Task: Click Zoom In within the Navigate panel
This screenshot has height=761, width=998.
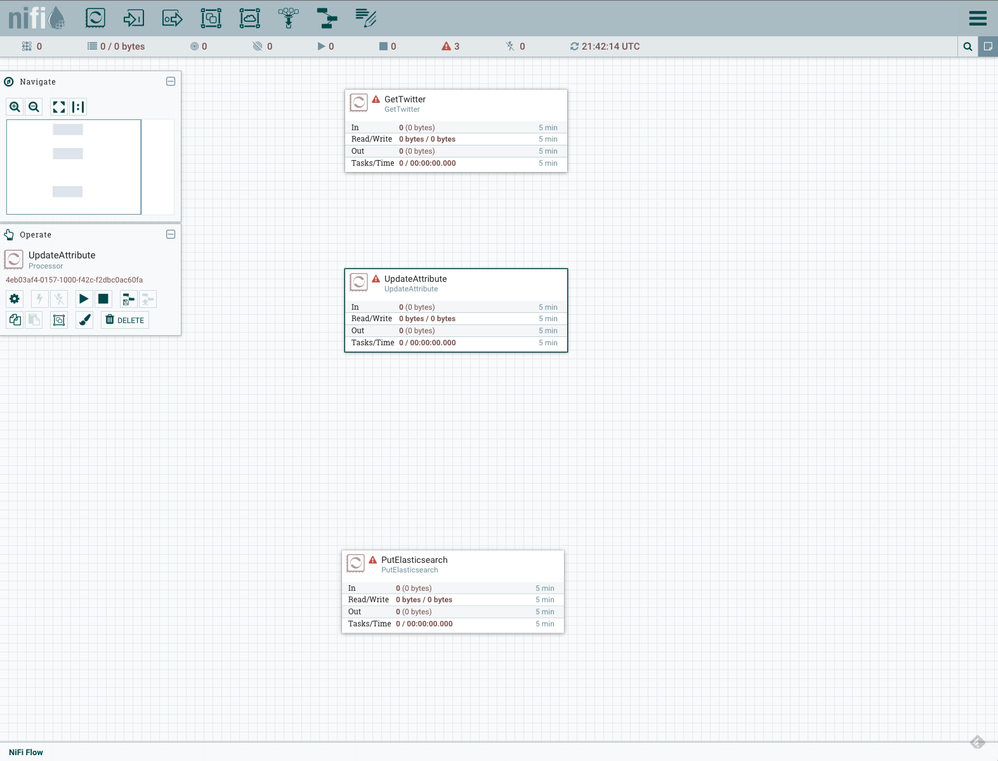Action: pyautogui.click(x=14, y=106)
